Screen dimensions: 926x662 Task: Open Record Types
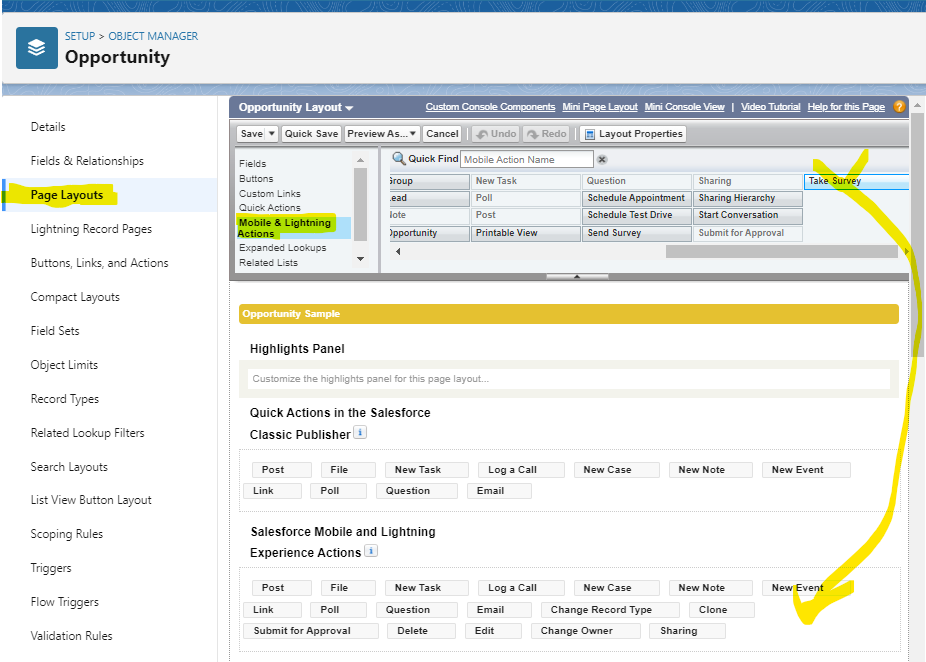click(64, 399)
